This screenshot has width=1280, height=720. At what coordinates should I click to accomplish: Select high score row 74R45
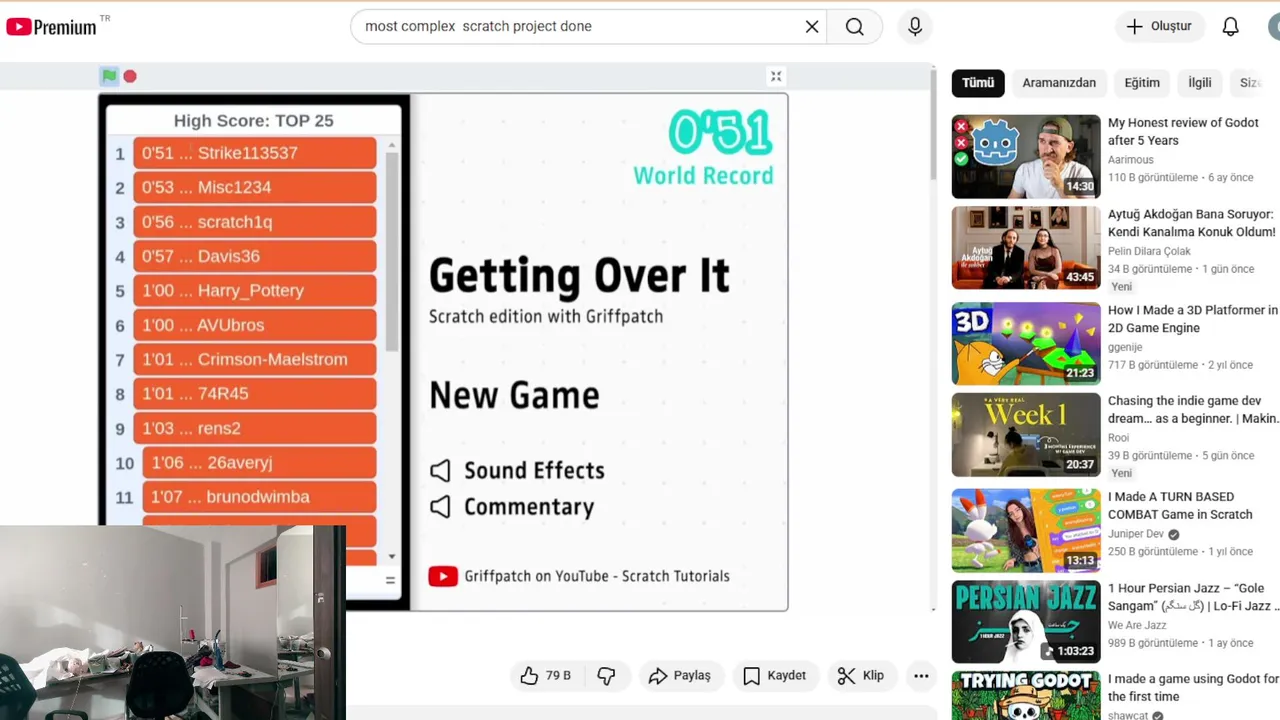click(x=255, y=394)
